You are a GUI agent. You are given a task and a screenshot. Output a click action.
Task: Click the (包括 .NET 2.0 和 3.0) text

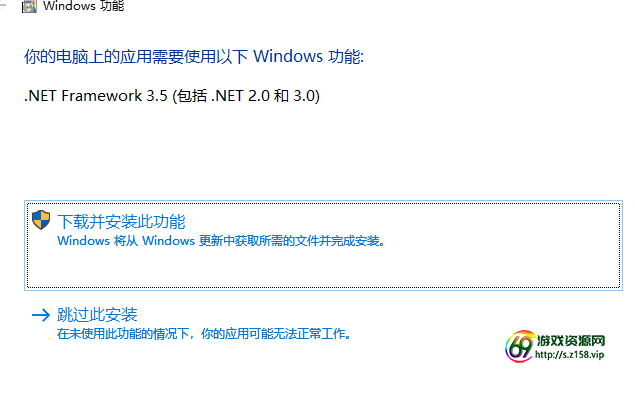click(246, 96)
